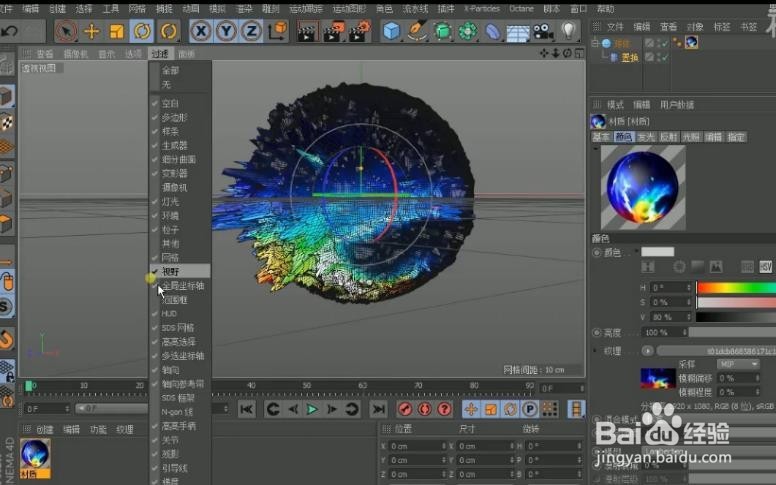Open the 面板 viewport menu

point(186,54)
